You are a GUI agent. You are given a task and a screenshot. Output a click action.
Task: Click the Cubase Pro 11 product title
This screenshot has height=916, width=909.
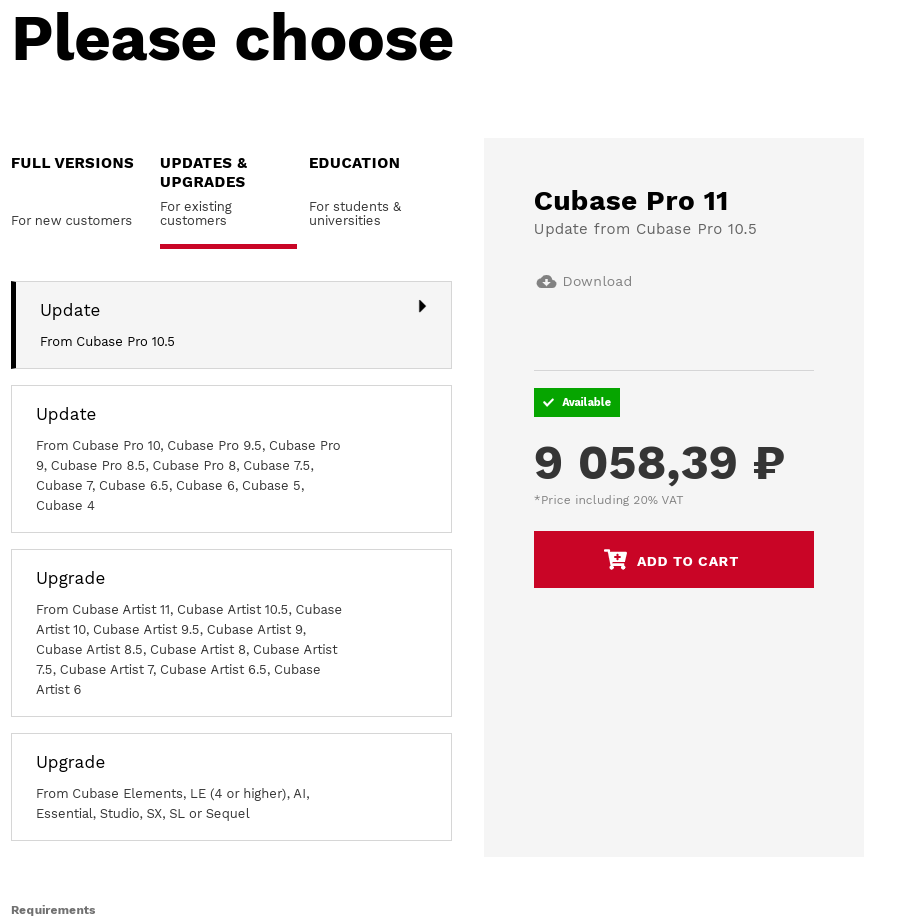631,201
